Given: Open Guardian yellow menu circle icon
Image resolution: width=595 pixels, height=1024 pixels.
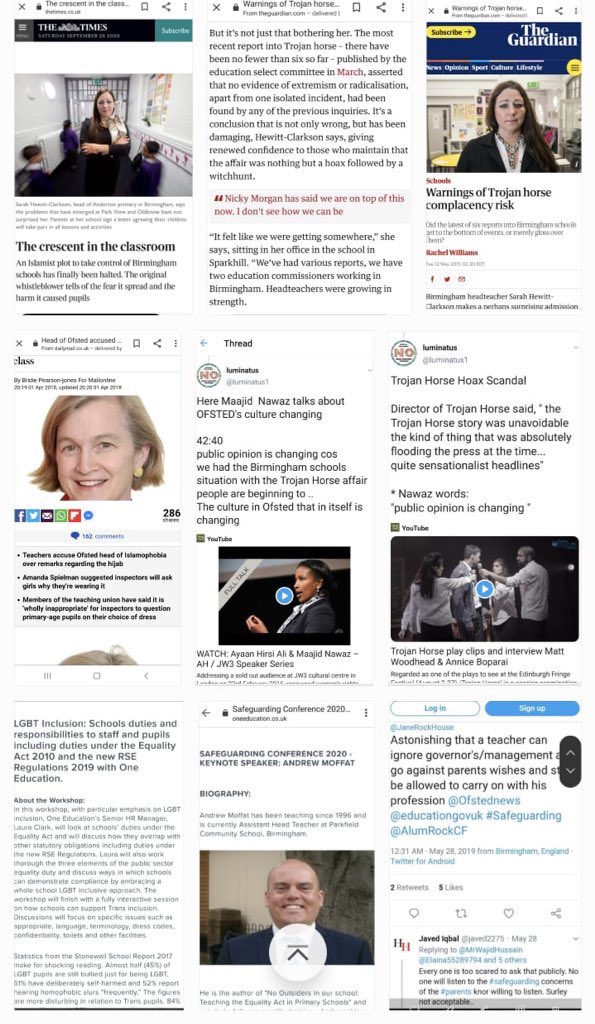Looking at the screenshot, I should pos(573,67).
